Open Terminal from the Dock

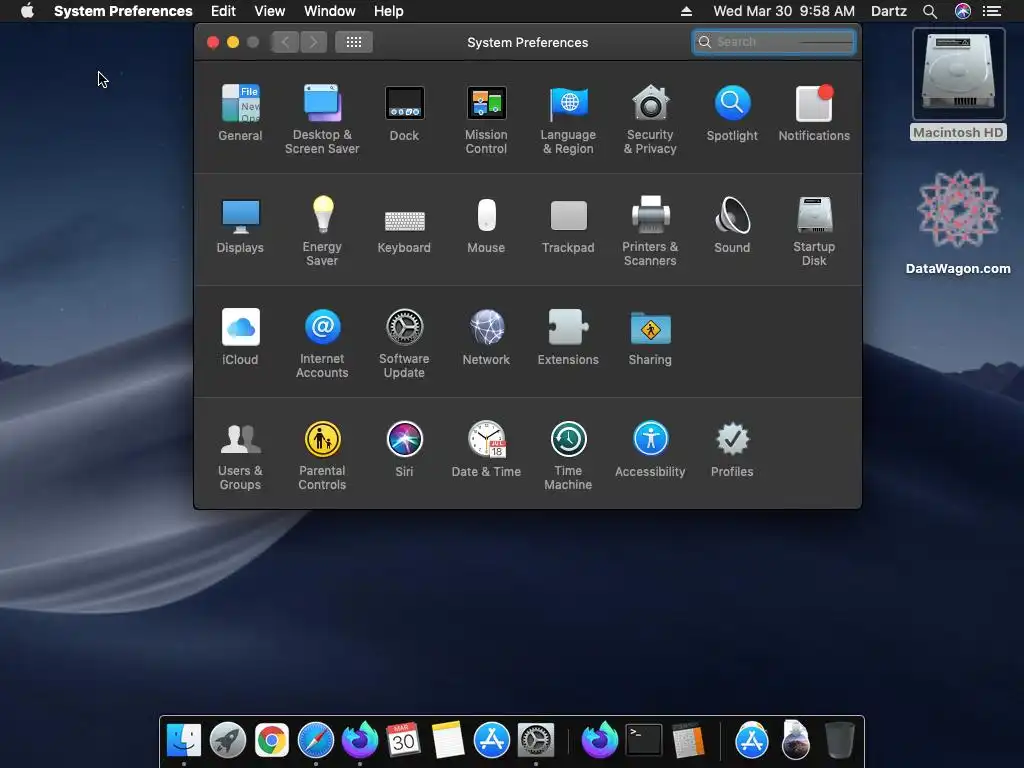click(644, 740)
